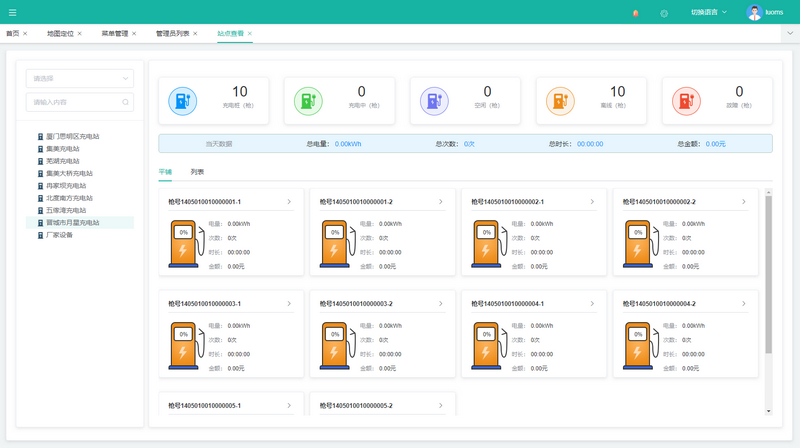
Task: Click the blue total charging piles icon
Action: (183, 101)
